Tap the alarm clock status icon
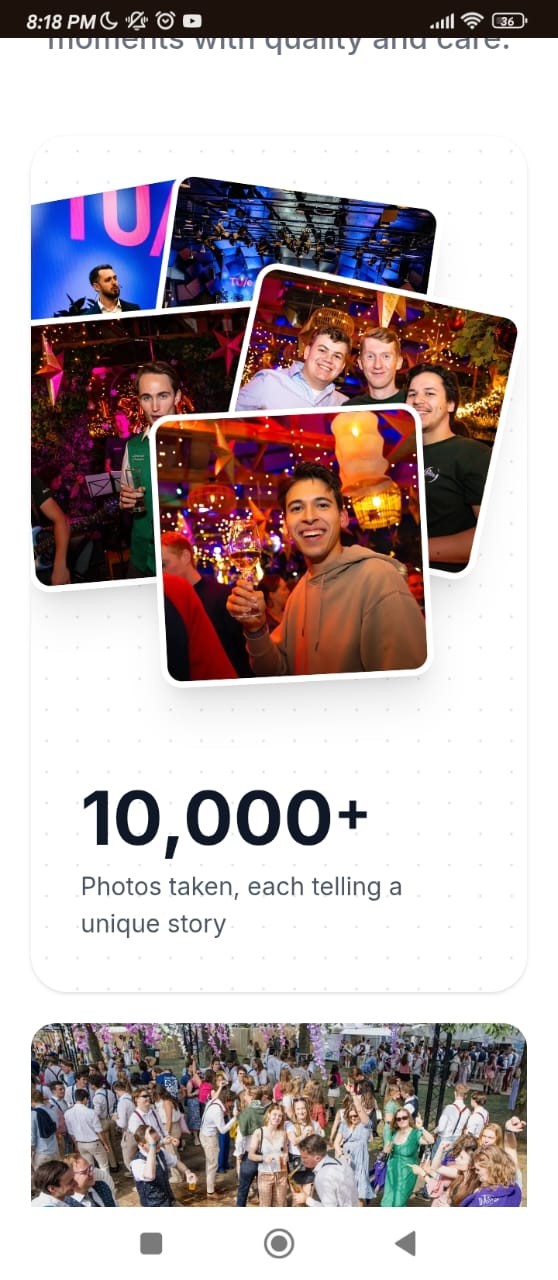Viewport: 558px width, 1280px height. (x=165, y=20)
